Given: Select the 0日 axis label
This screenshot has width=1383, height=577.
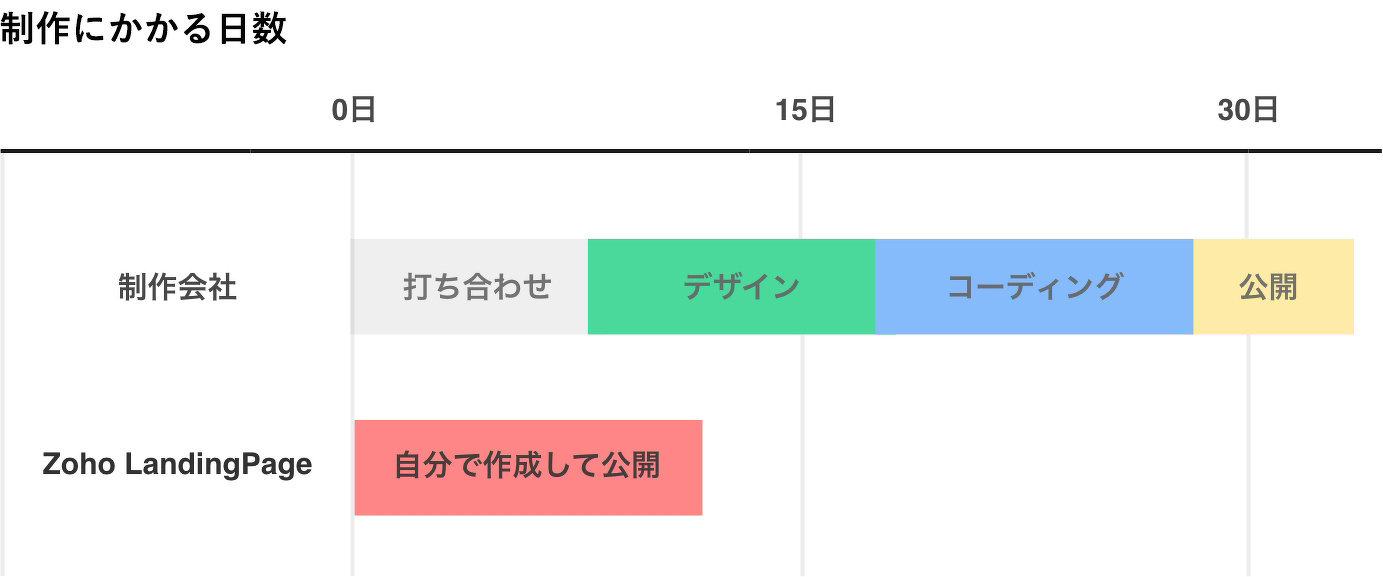Looking at the screenshot, I should click(x=354, y=110).
